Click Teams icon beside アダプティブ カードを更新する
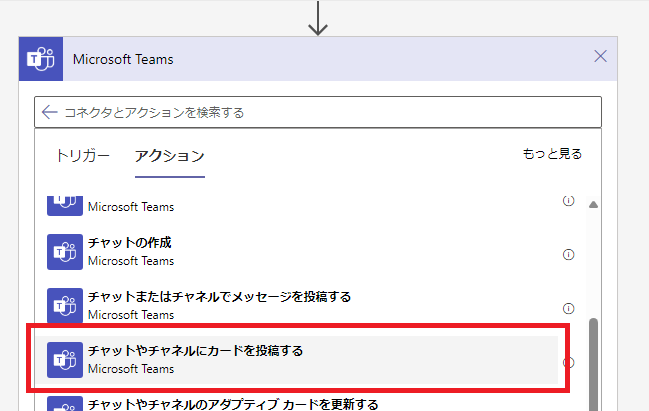 [x=64, y=403]
